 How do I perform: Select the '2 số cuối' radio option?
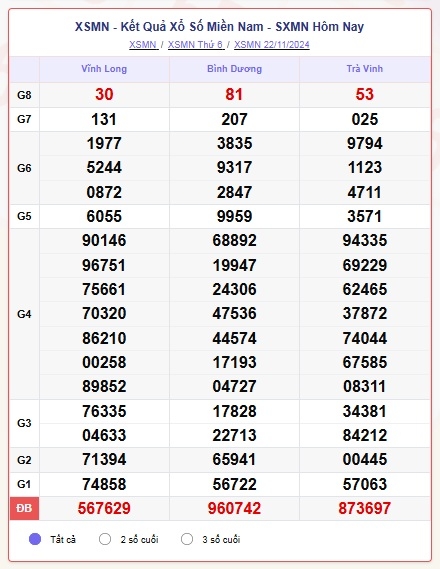point(105,539)
